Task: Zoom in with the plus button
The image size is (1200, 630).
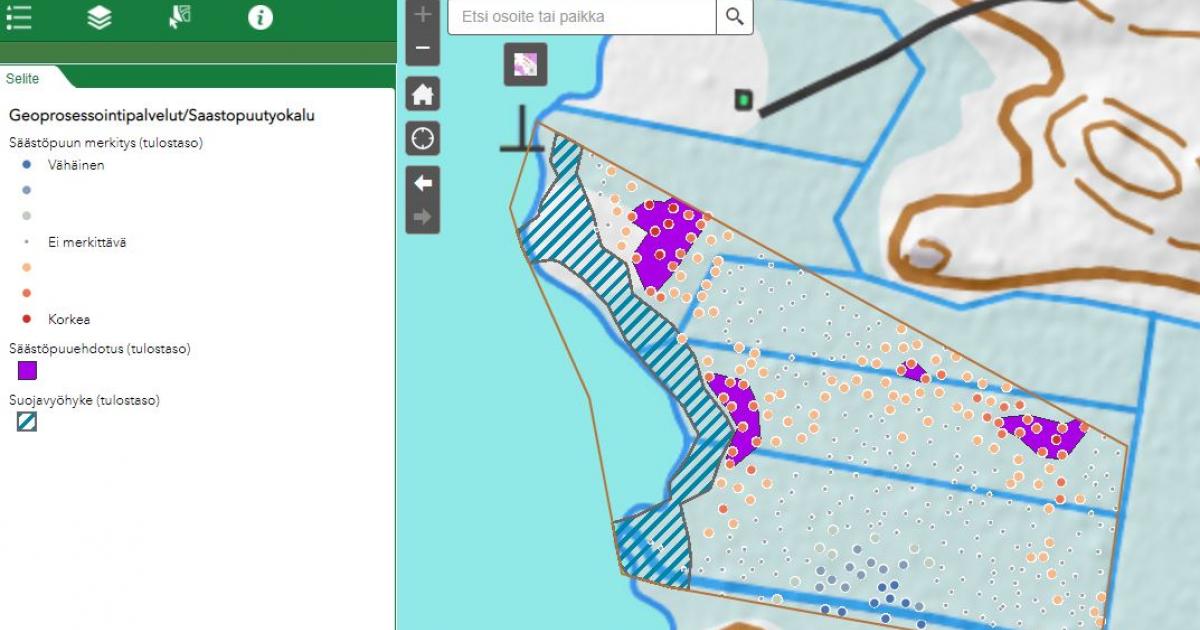Action: coord(423,14)
